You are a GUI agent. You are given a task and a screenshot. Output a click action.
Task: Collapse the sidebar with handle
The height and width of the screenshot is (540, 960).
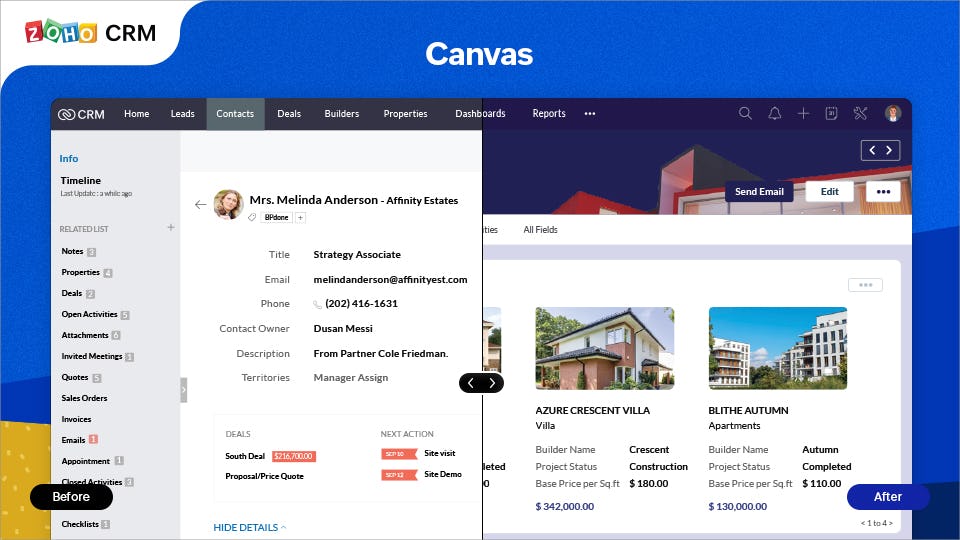tap(184, 390)
